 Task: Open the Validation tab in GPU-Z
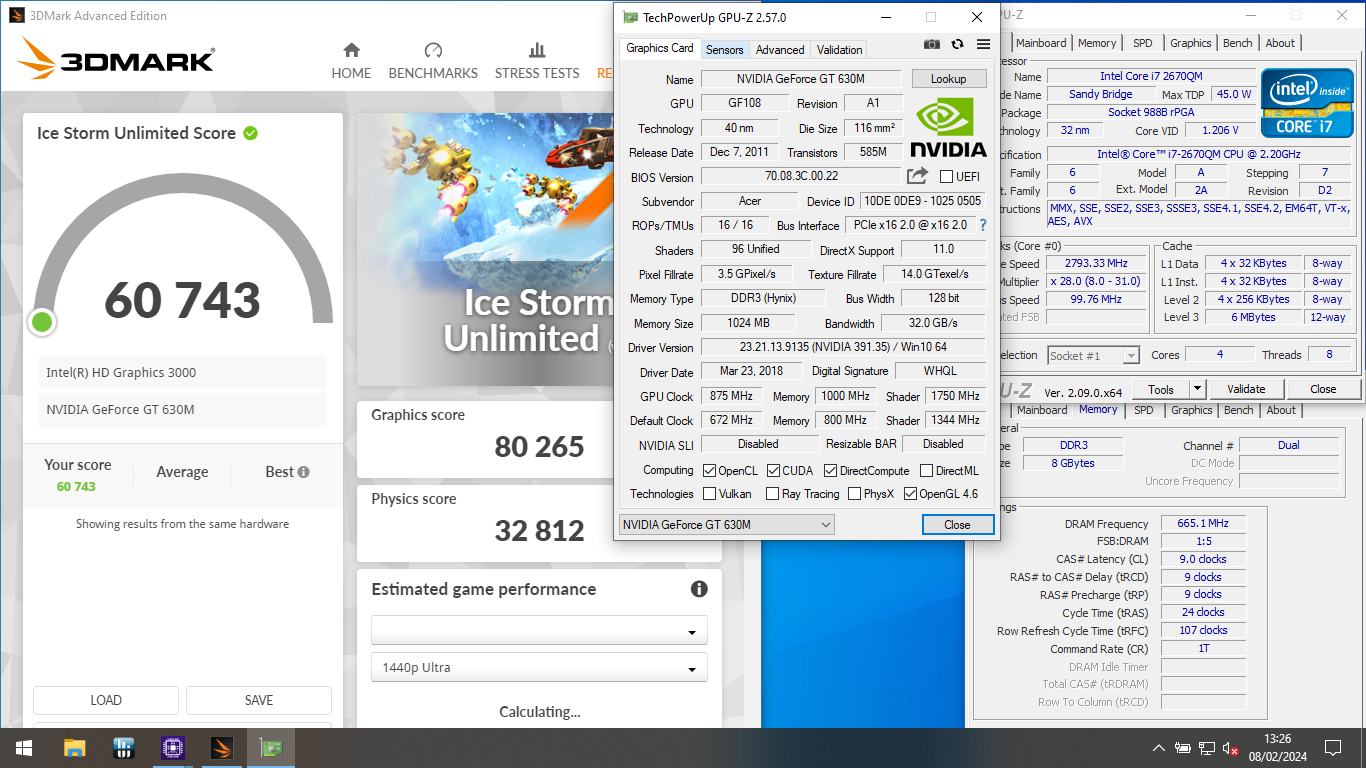coord(839,49)
